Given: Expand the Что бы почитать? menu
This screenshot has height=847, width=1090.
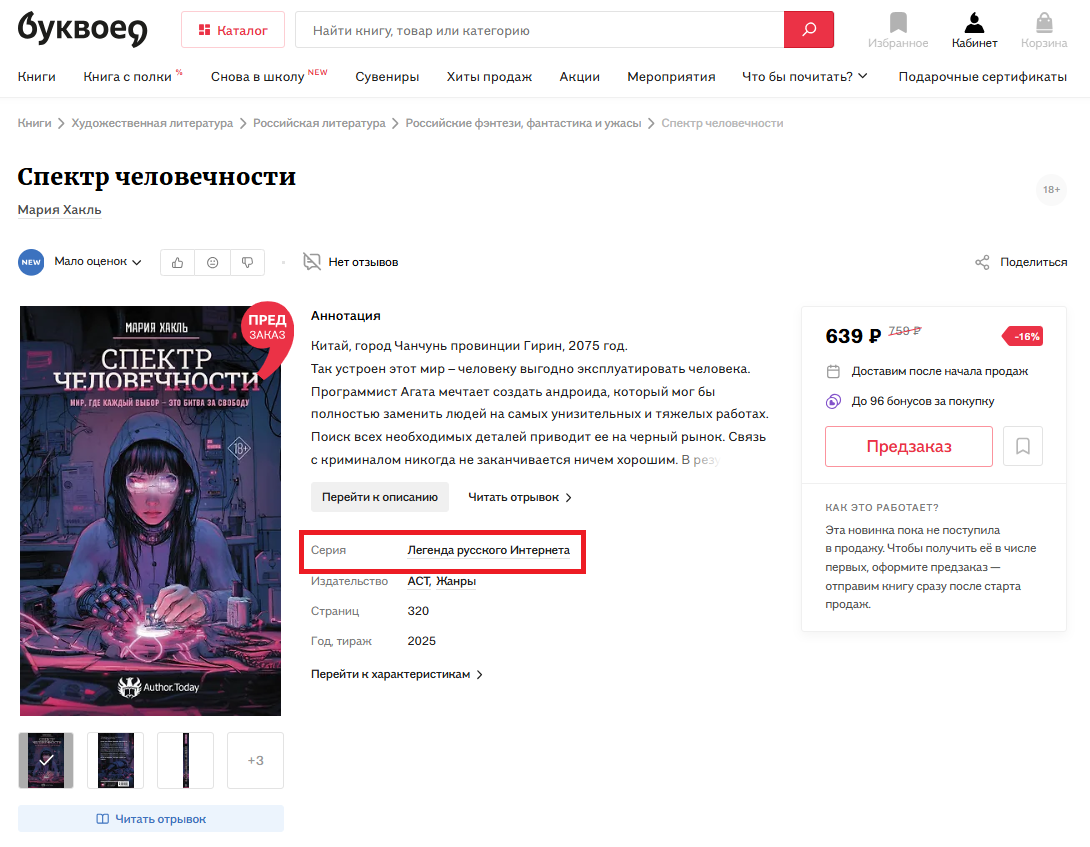Looking at the screenshot, I should pos(805,76).
